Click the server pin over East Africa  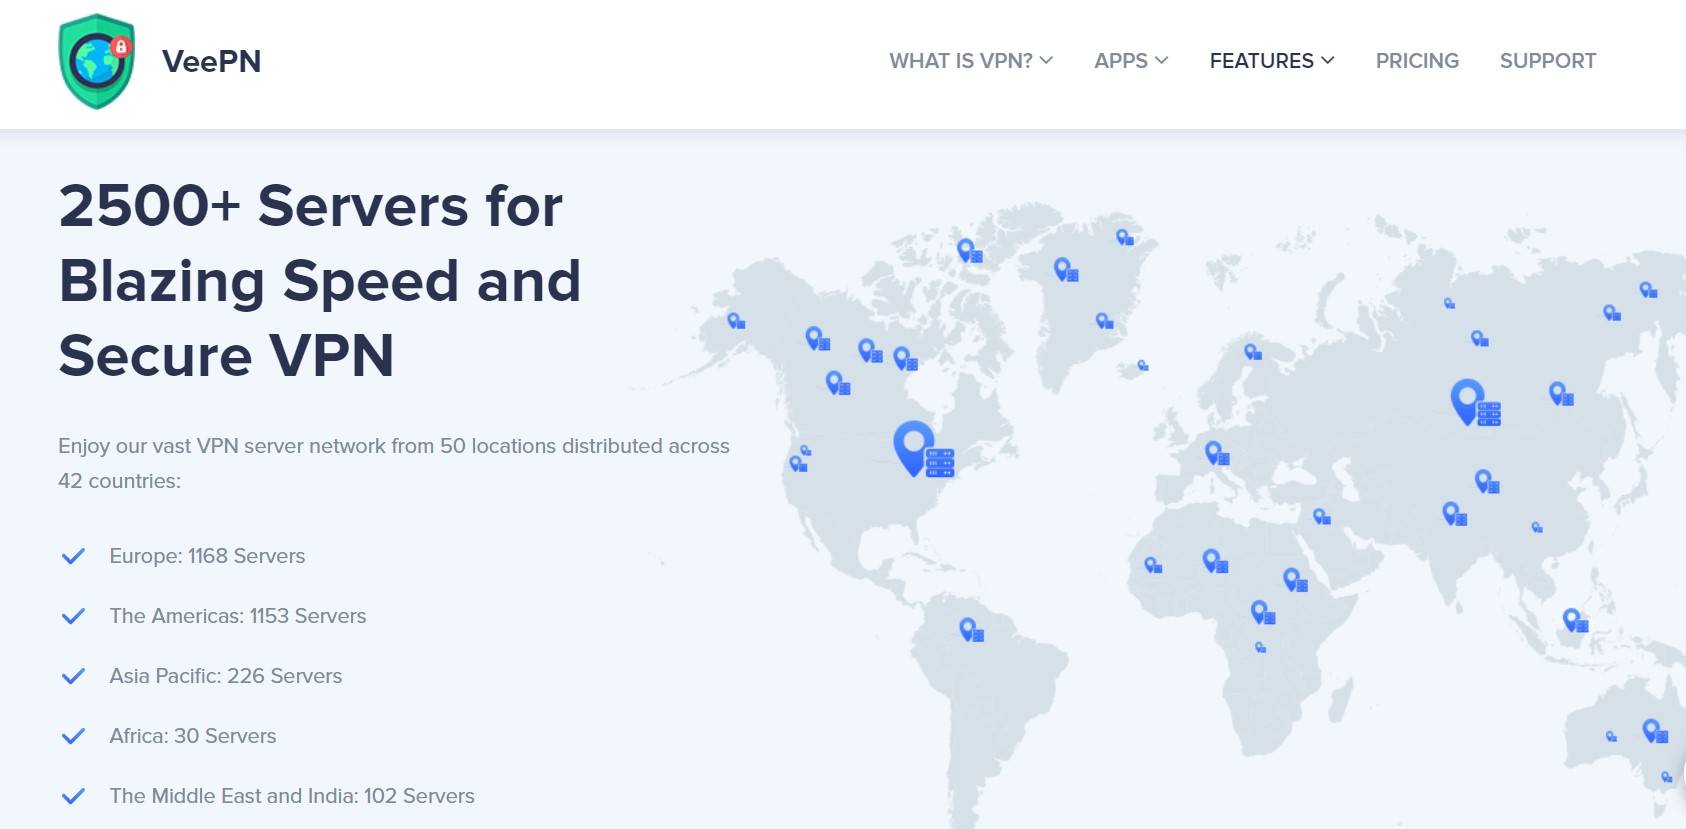pyautogui.click(x=1295, y=580)
